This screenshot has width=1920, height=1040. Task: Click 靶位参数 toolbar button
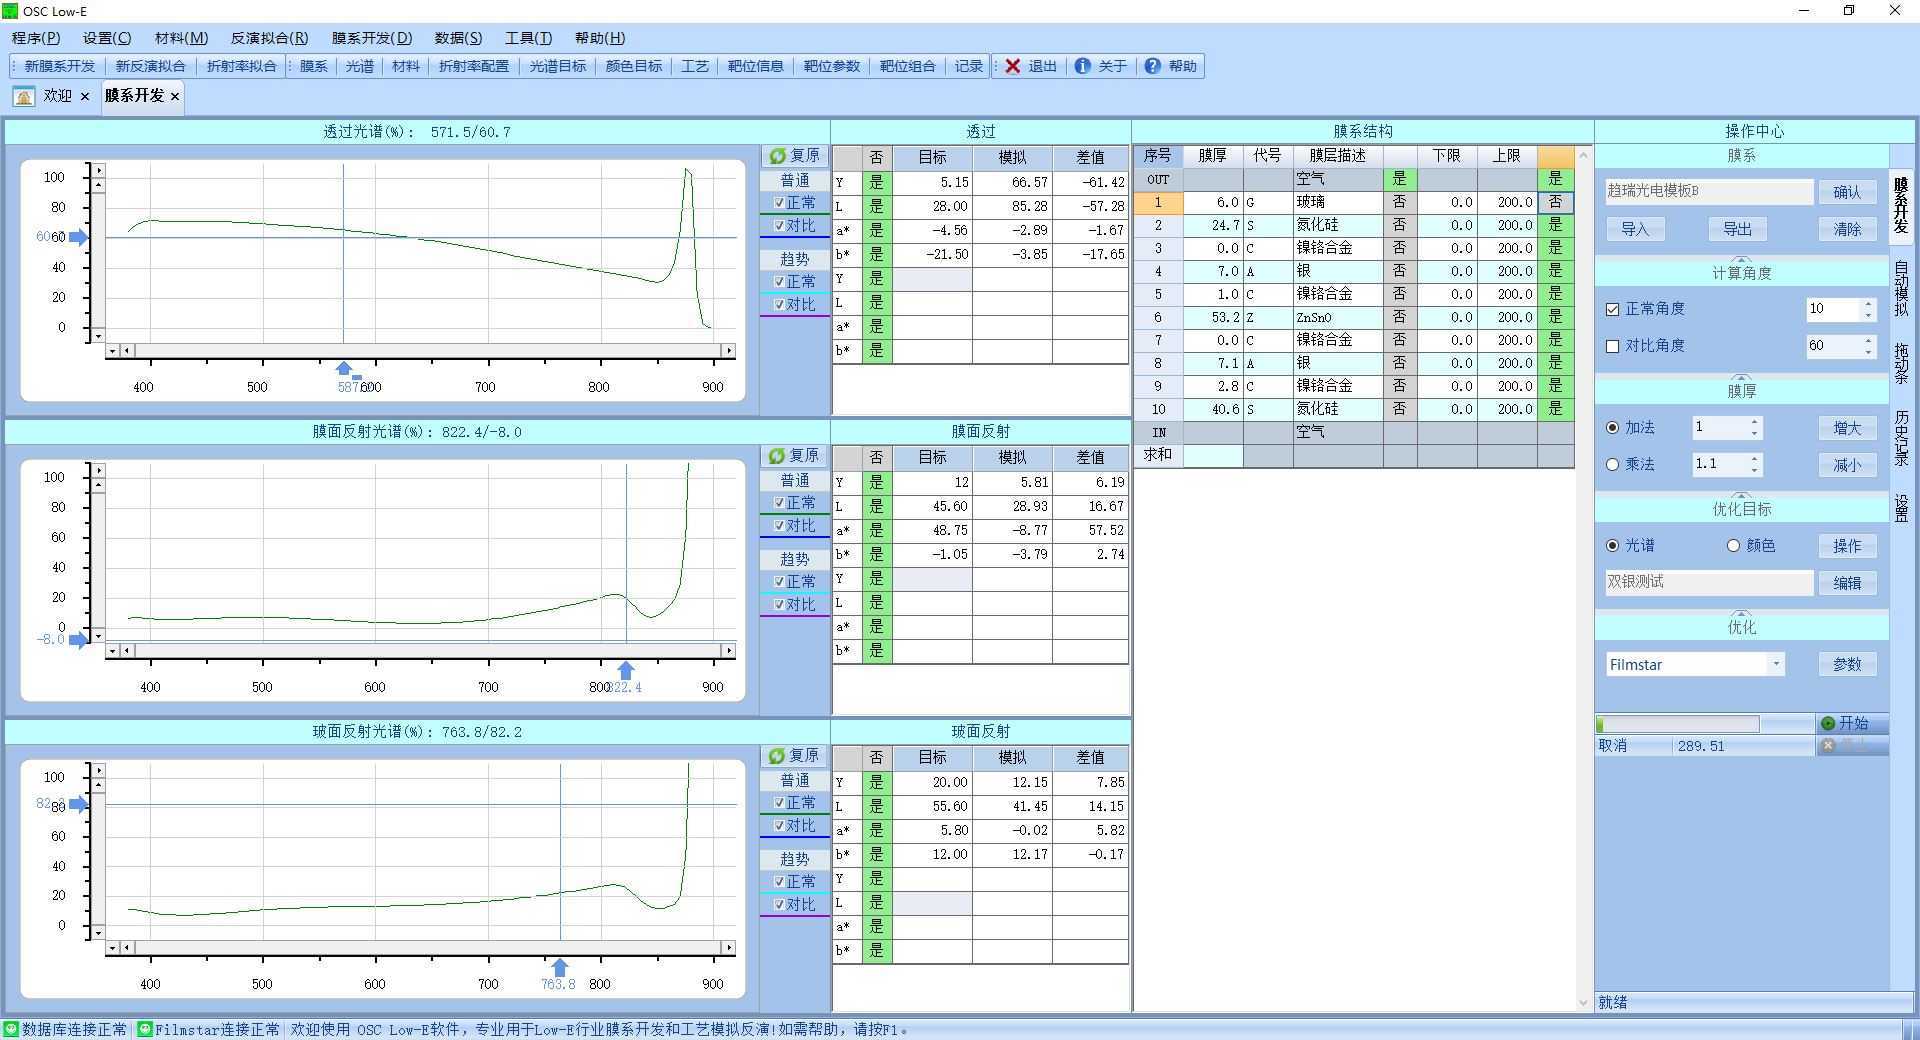click(x=832, y=66)
